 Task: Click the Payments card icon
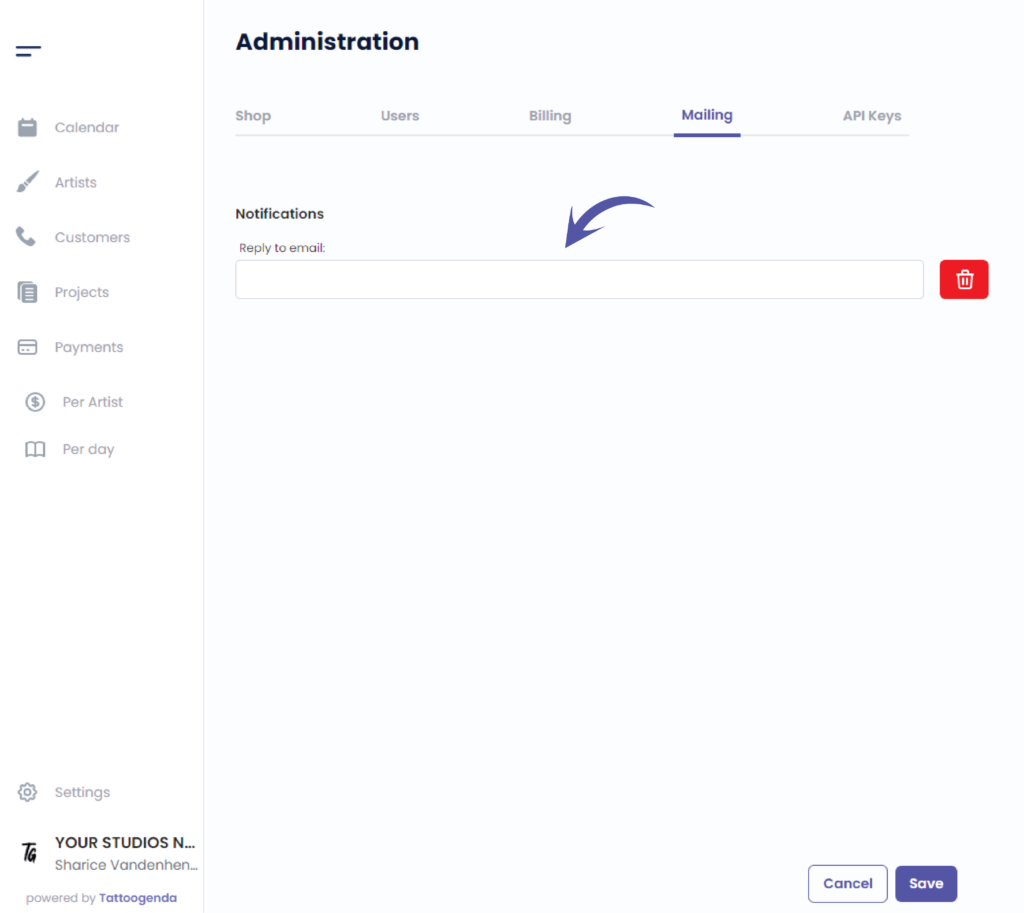pyautogui.click(x=27, y=347)
